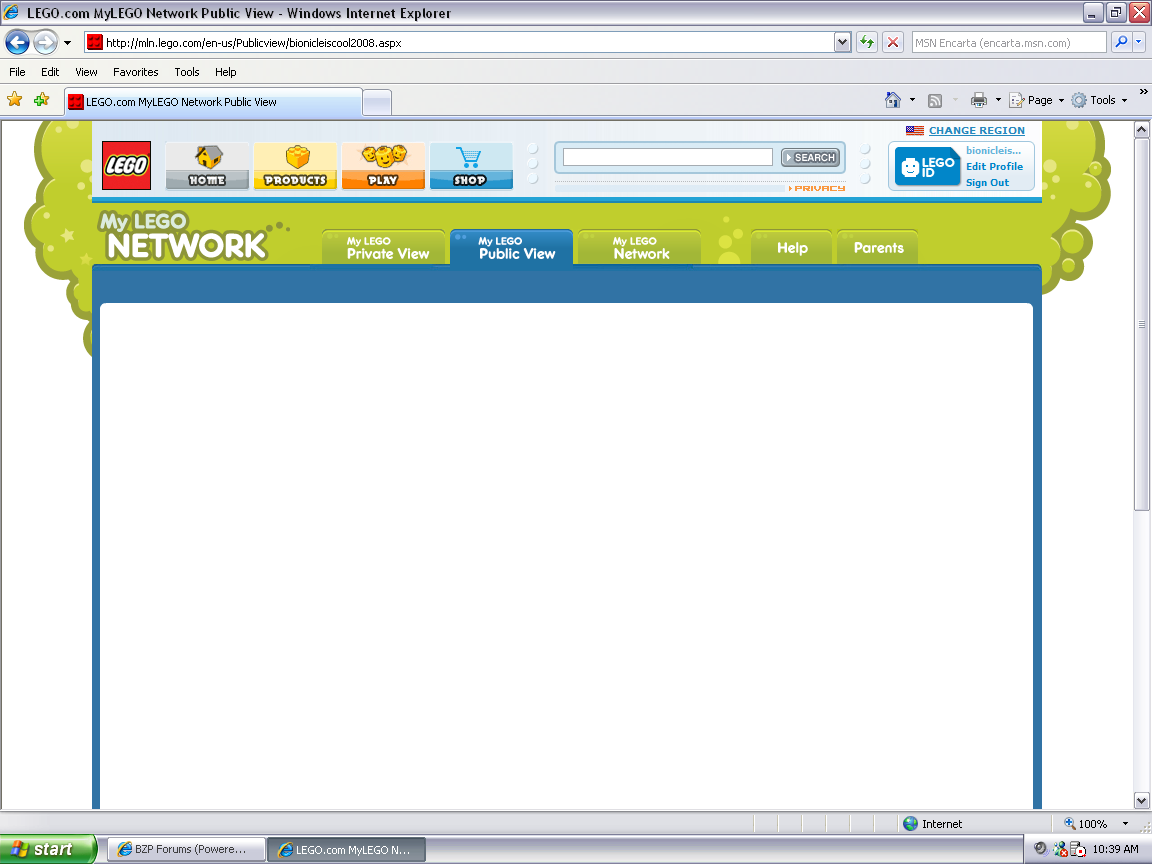Click the vertical scrollbar thumb
Image resolution: width=1152 pixels, height=864 pixels.
click(x=1141, y=324)
